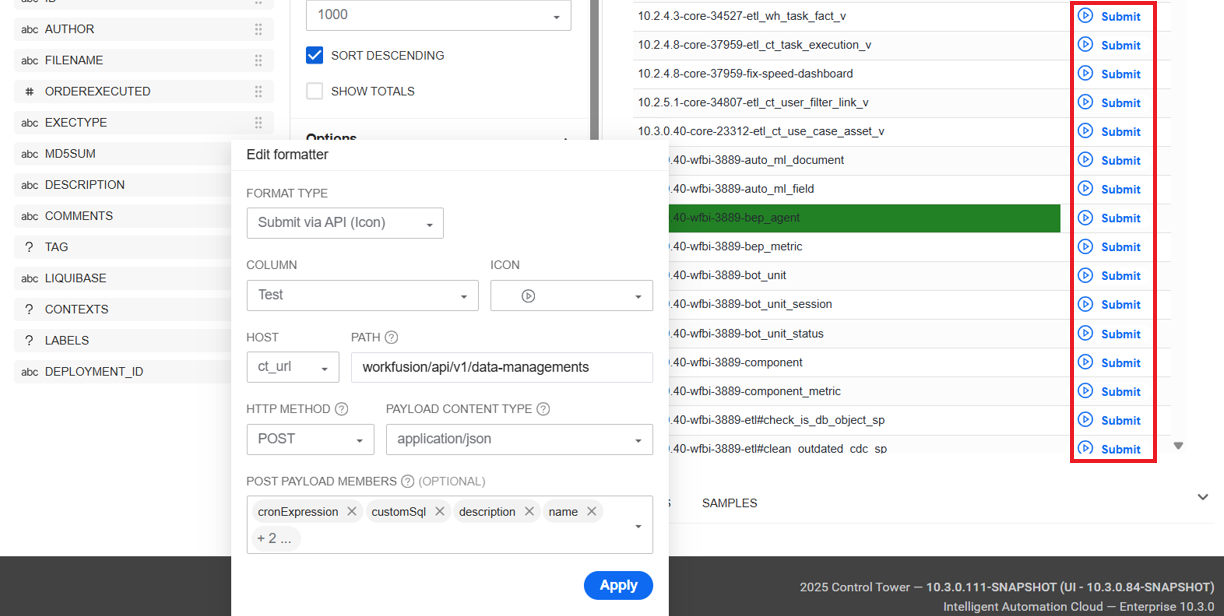Collapse section with chevron beside SAMPLES

(1202, 497)
